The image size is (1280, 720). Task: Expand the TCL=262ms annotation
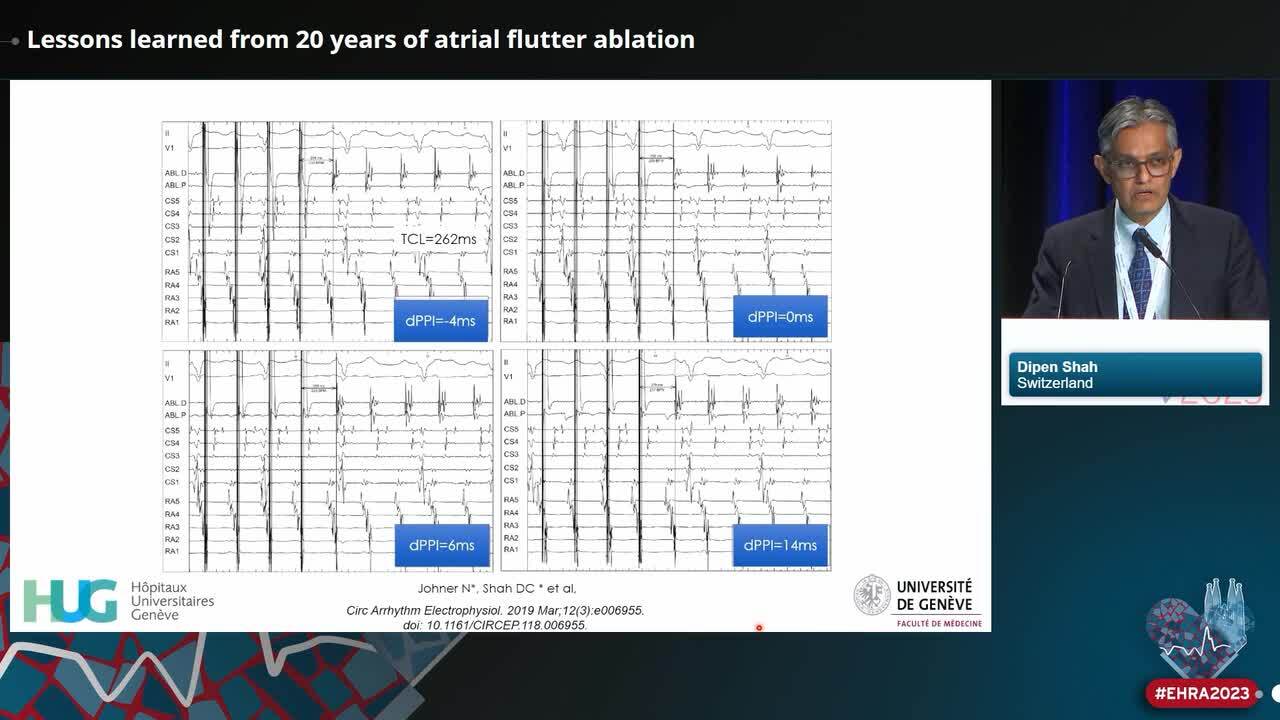[441, 240]
